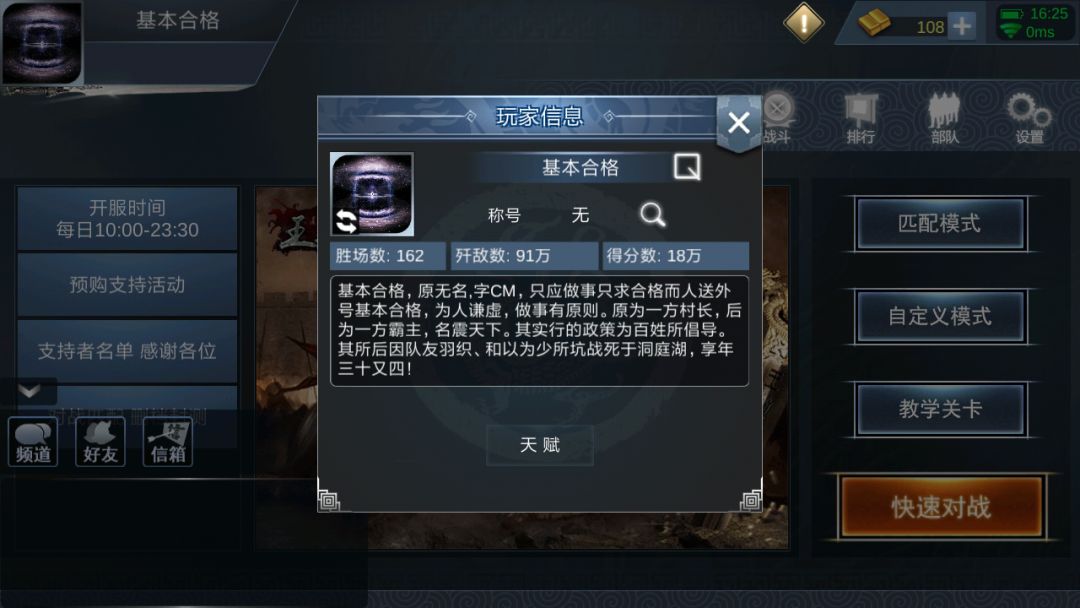Click the edit name icon beside 基本合格

[x=687, y=167]
